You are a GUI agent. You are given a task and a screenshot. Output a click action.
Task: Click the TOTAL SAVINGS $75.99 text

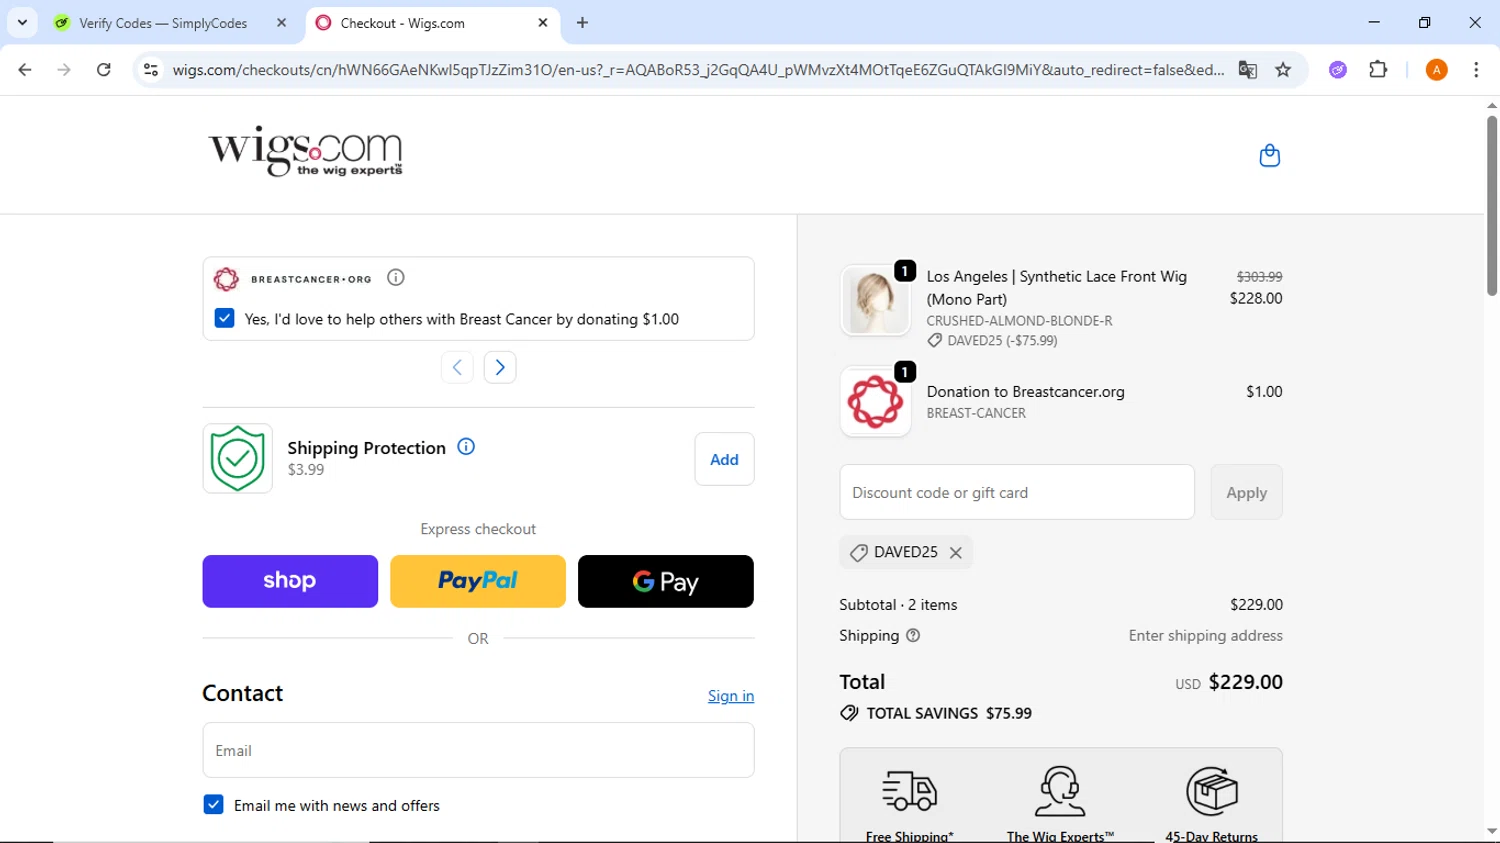[949, 713]
